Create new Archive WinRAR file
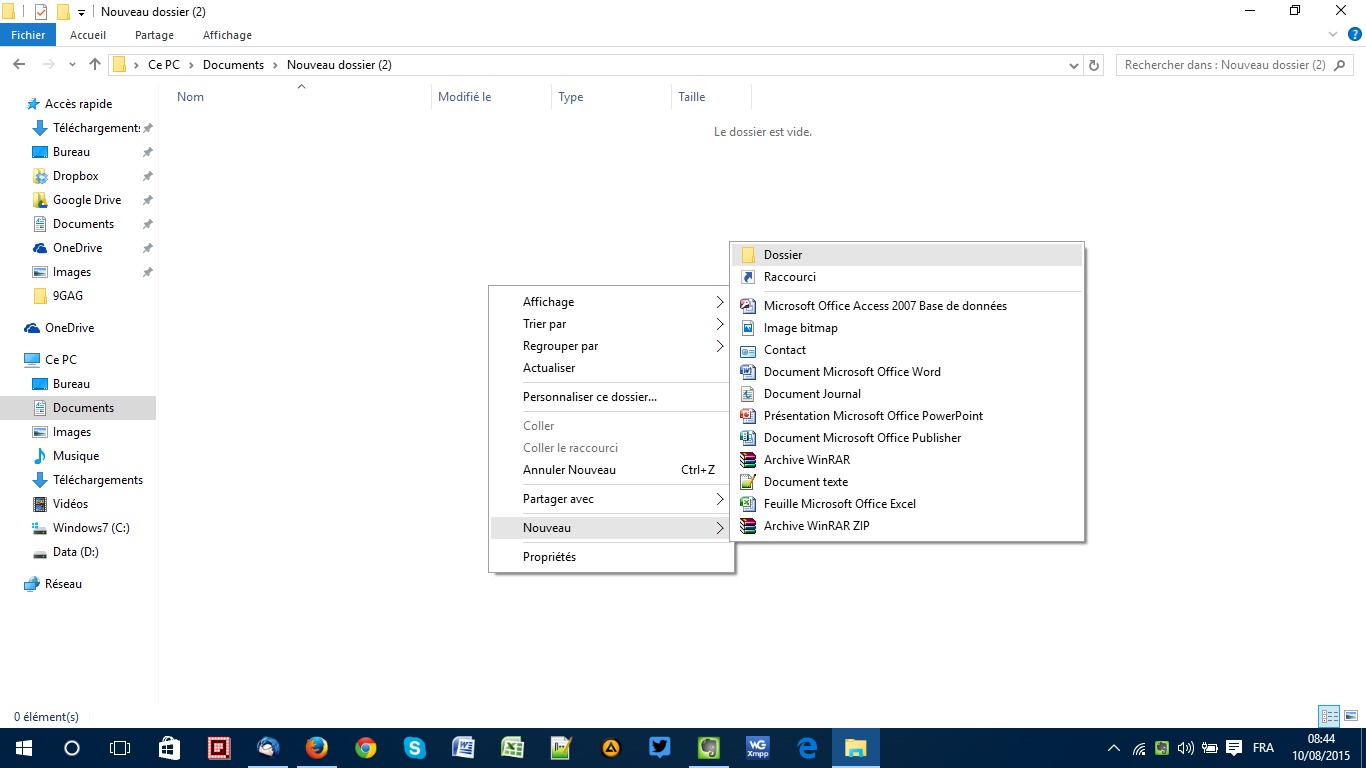 [907, 460]
